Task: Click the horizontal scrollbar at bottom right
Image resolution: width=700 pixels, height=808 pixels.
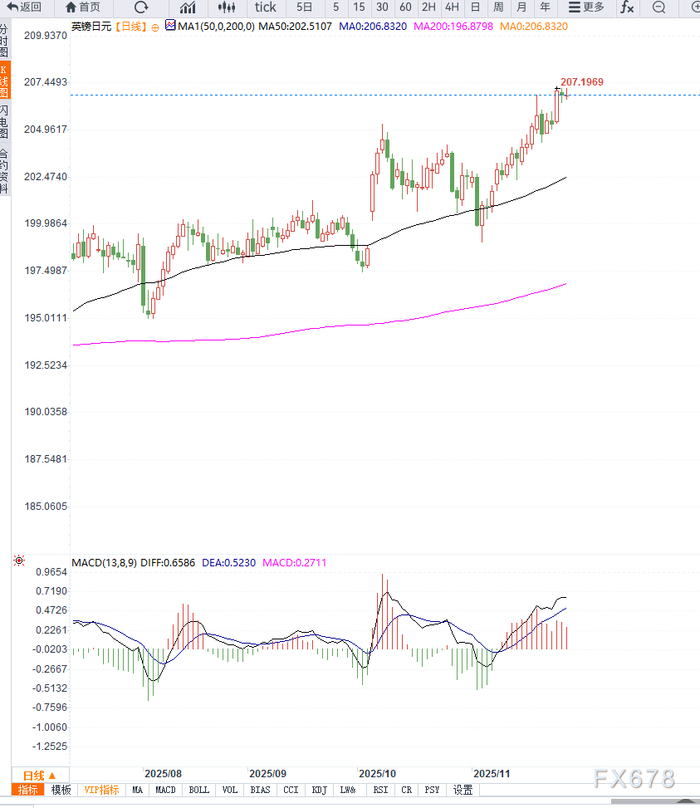Action: coord(655,801)
